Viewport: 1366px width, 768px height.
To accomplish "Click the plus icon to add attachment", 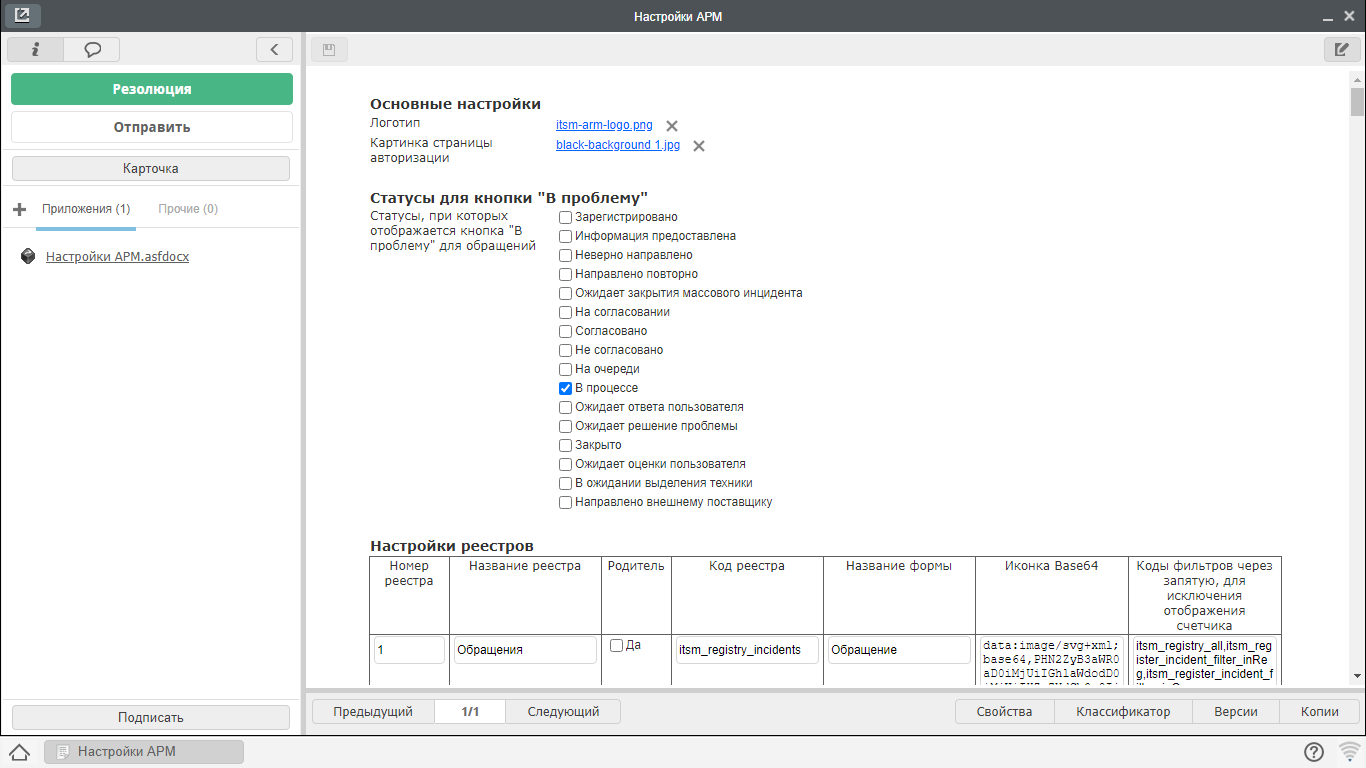I will pos(20,209).
